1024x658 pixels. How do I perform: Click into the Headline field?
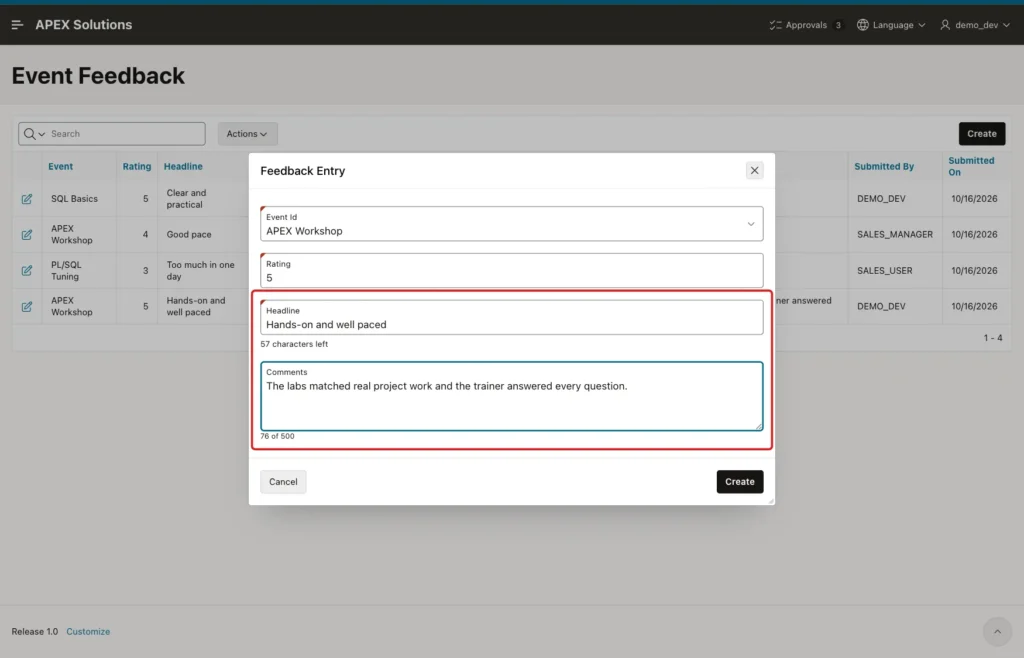tap(511, 317)
